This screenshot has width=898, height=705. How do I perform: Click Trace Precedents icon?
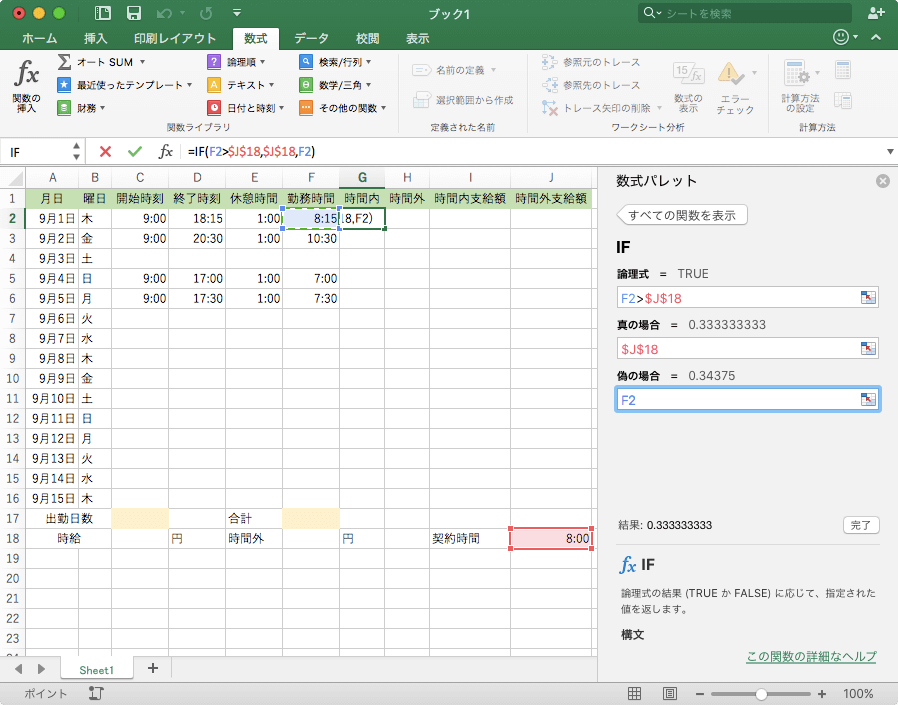[549, 62]
